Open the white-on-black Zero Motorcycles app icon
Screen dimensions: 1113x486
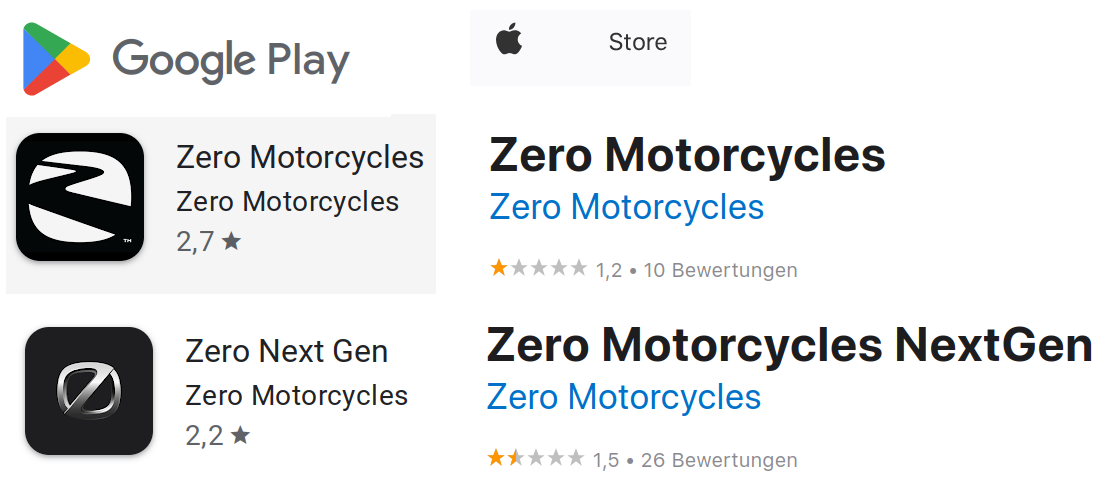pos(80,197)
